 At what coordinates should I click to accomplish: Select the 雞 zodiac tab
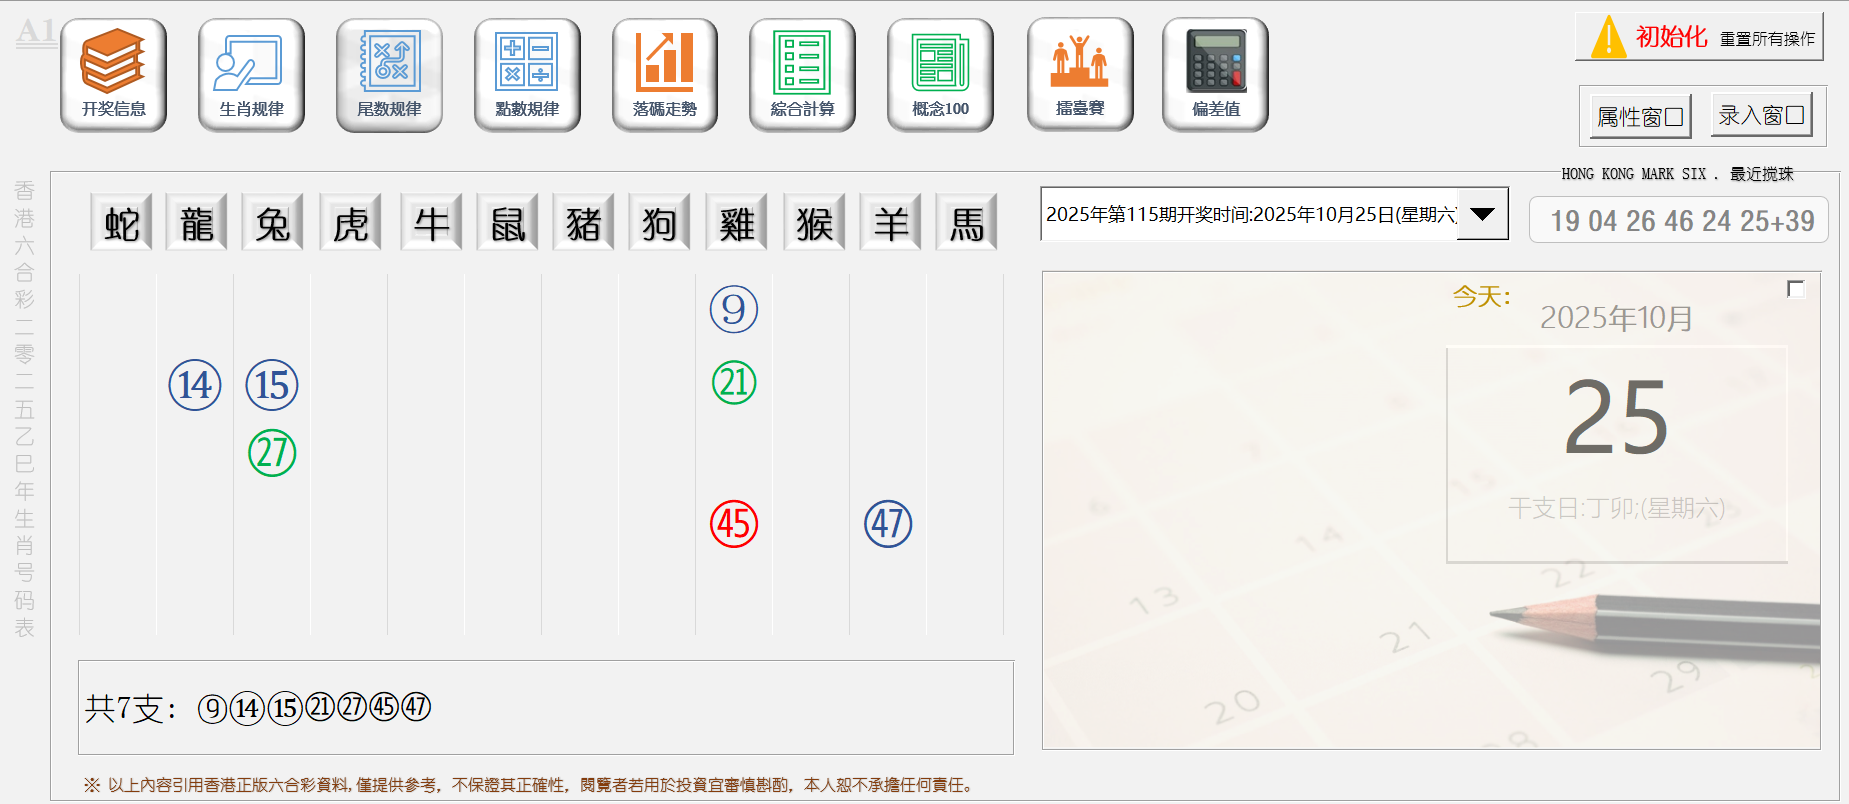click(737, 223)
